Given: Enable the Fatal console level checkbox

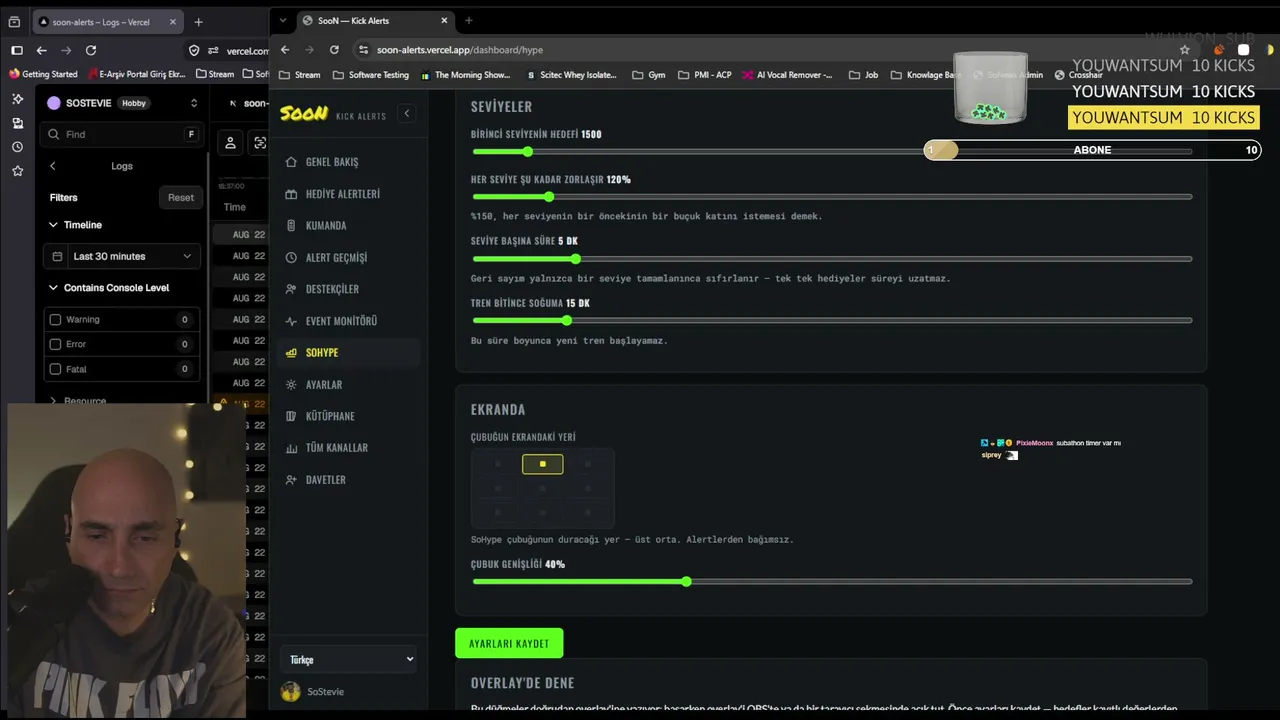Looking at the screenshot, I should [x=55, y=369].
